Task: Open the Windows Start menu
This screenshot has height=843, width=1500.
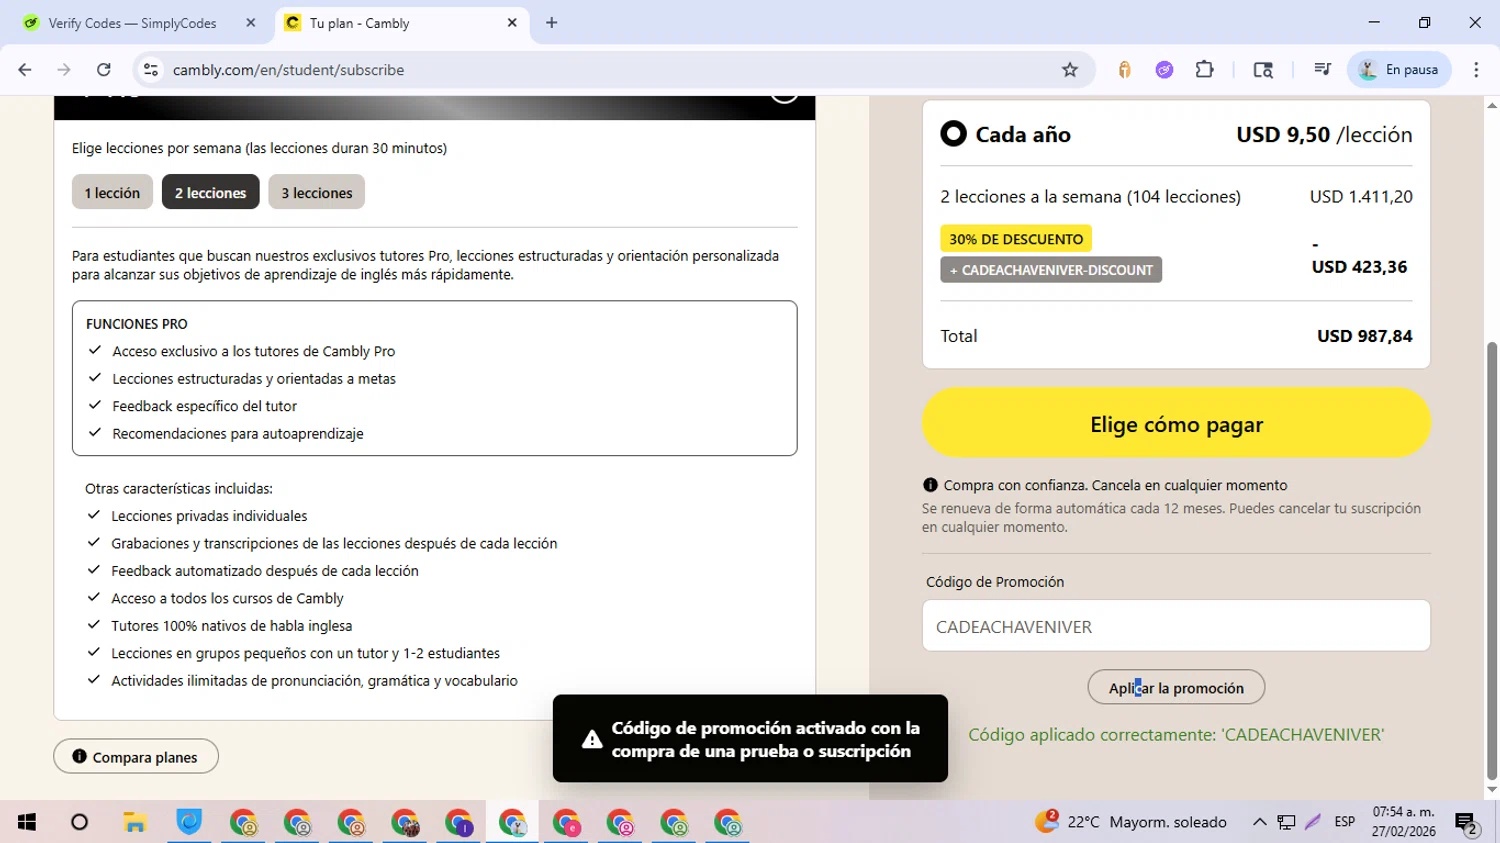Action: coord(27,822)
